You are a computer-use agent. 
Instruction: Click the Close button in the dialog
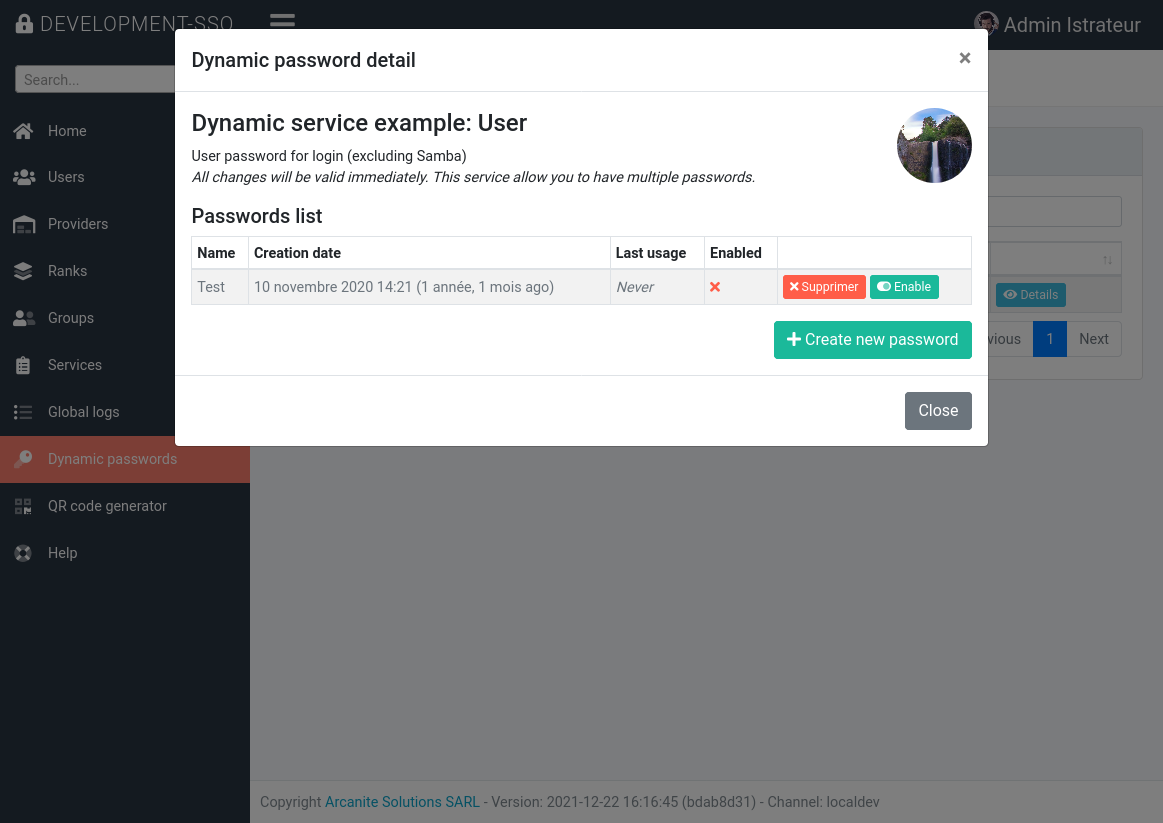[938, 411]
